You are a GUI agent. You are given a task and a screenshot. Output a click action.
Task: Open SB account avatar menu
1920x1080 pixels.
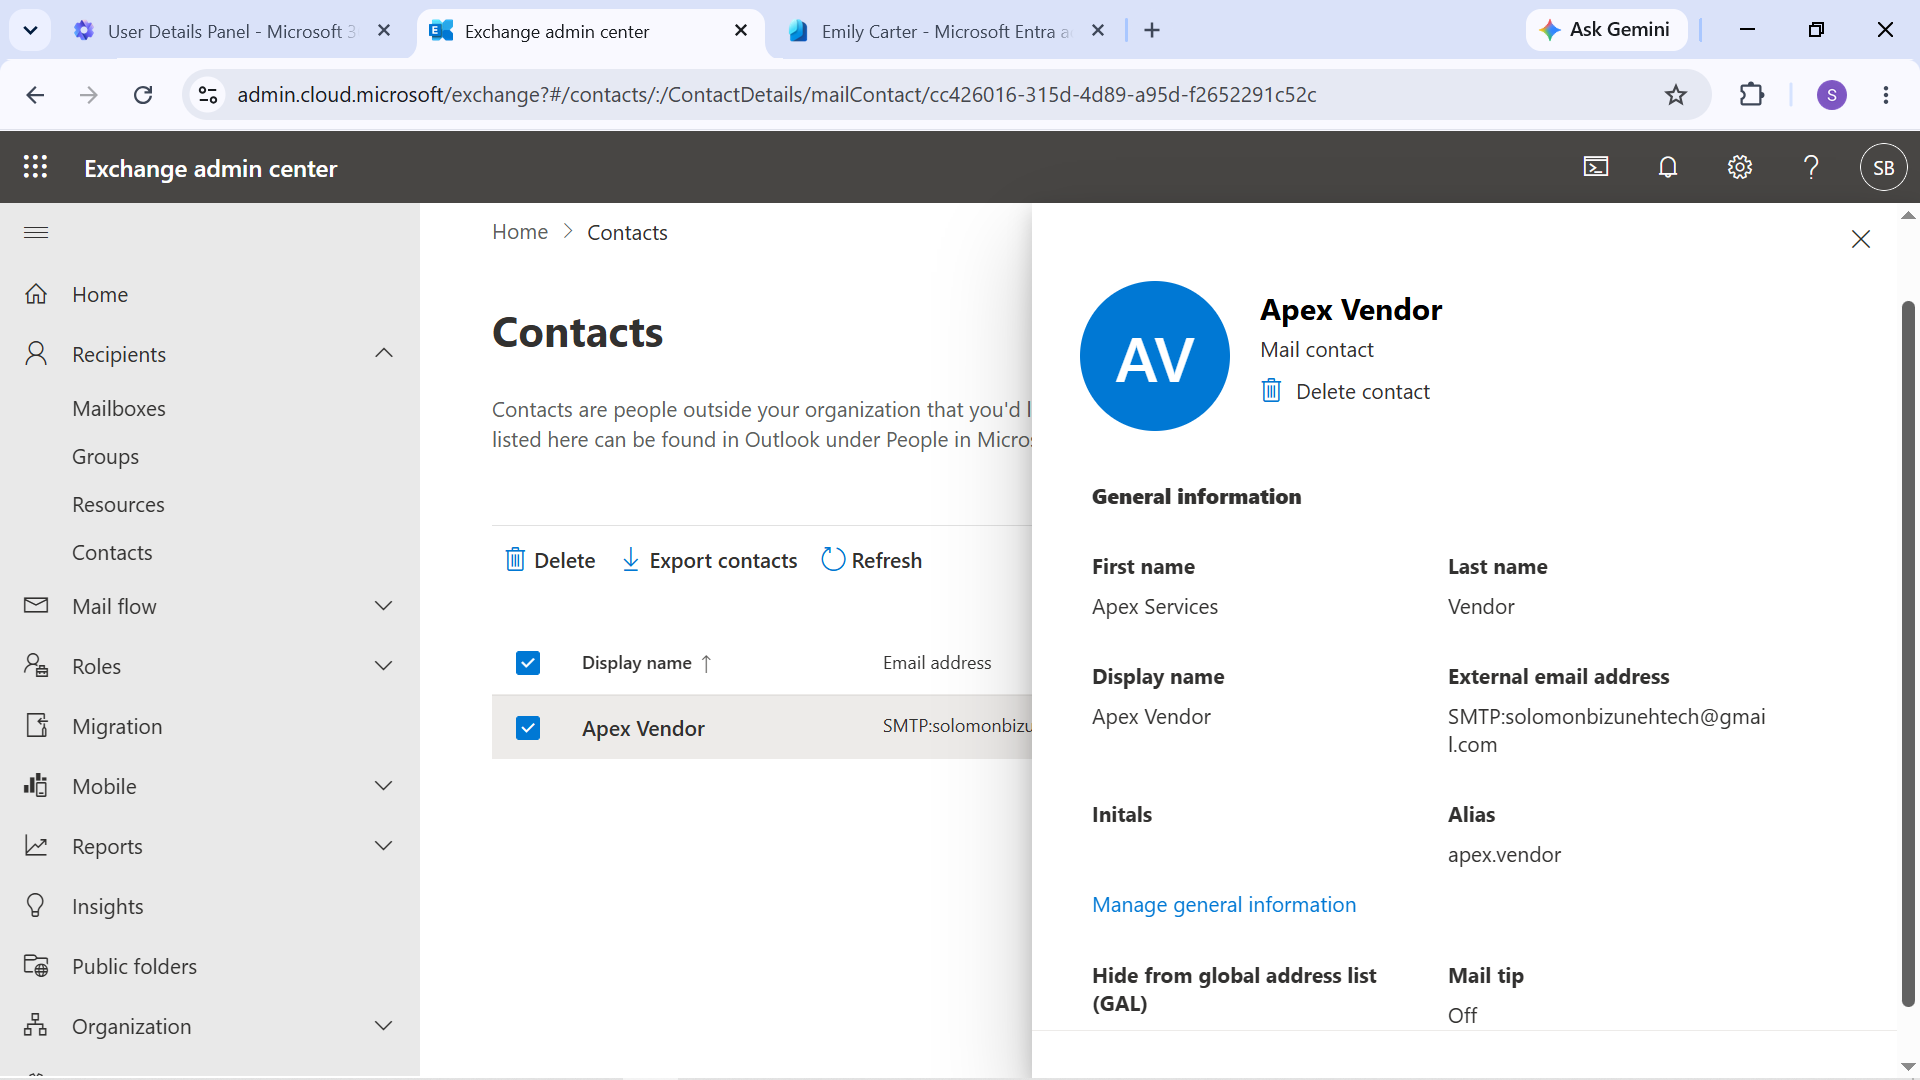[x=1883, y=167]
